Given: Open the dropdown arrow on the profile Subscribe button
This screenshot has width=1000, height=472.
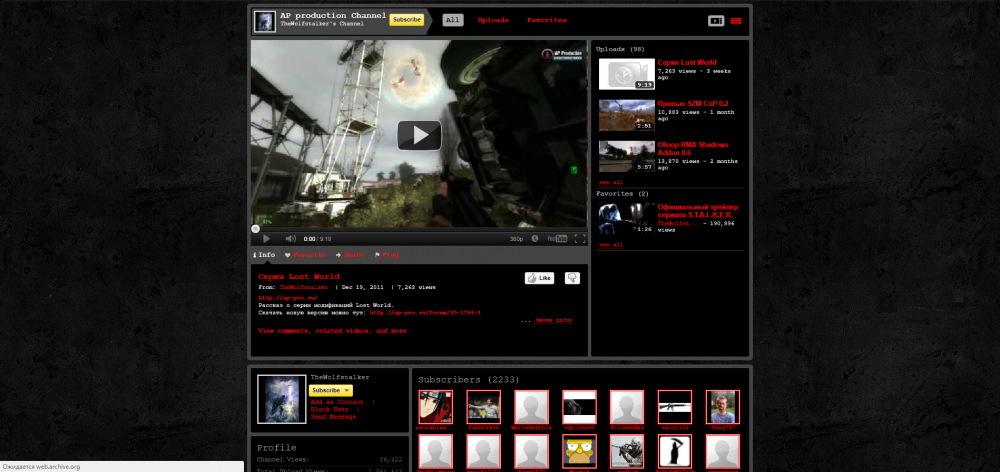Looking at the screenshot, I should [347, 390].
